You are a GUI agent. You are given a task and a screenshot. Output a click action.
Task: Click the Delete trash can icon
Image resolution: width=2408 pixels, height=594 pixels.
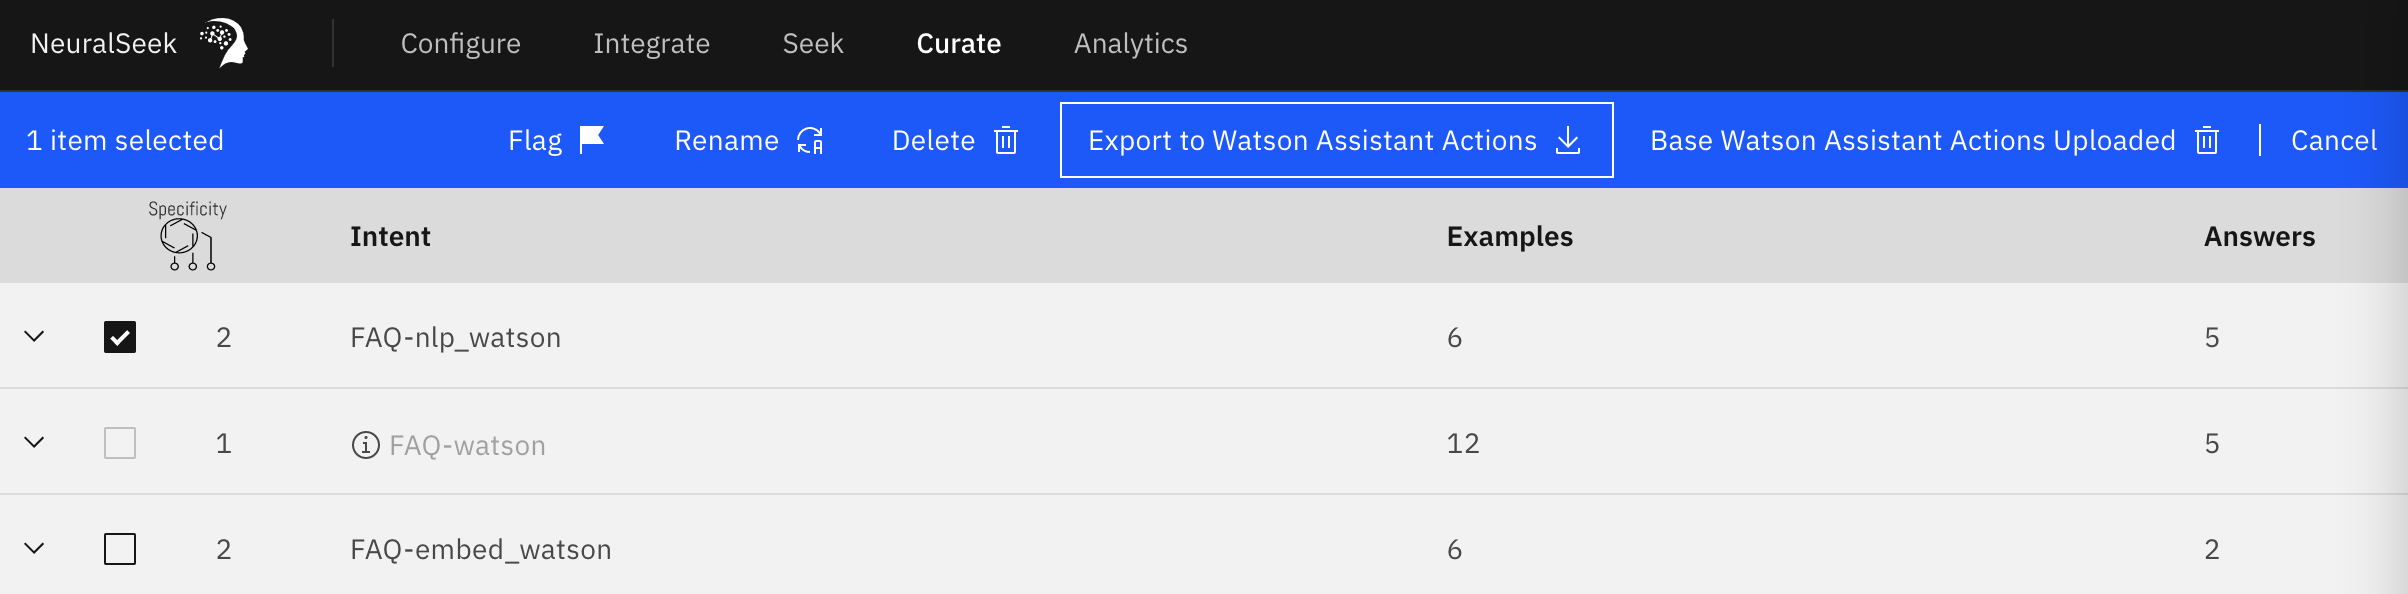click(1006, 140)
